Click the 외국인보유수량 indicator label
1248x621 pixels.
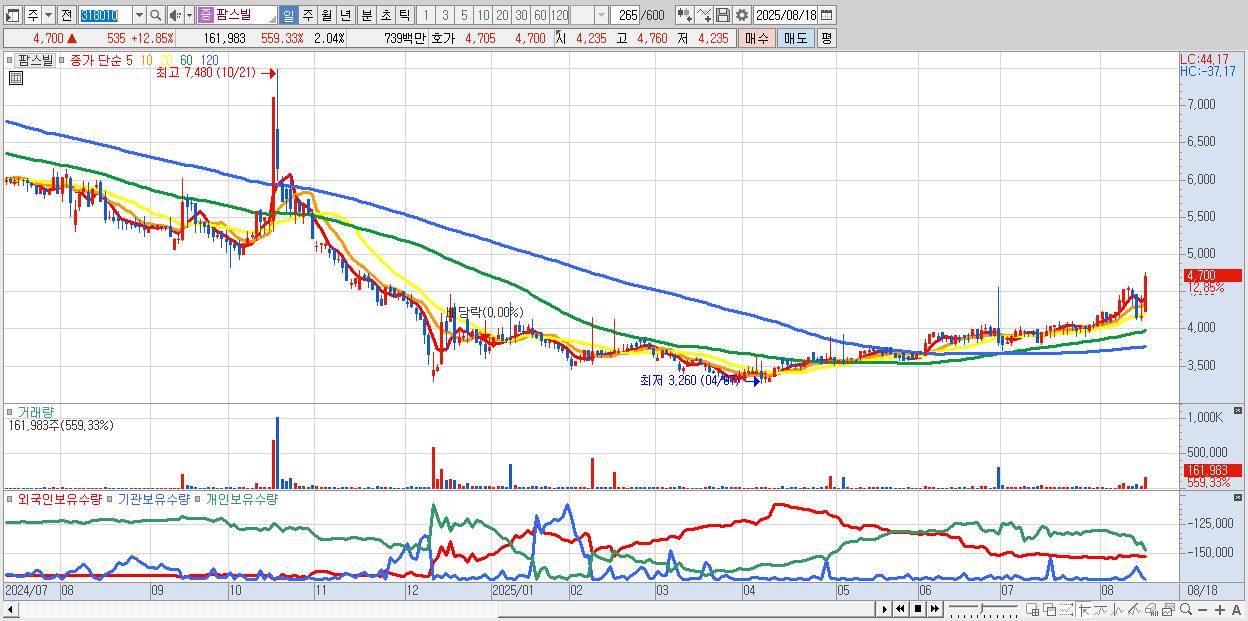point(59,497)
